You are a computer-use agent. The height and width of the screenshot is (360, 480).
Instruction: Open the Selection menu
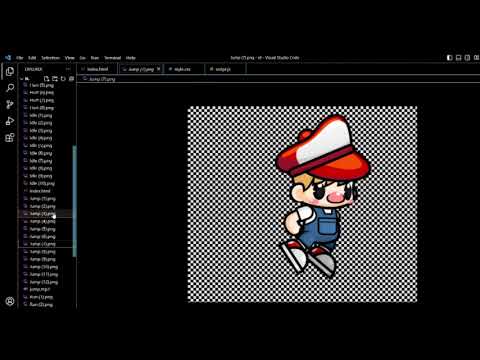(x=50, y=58)
